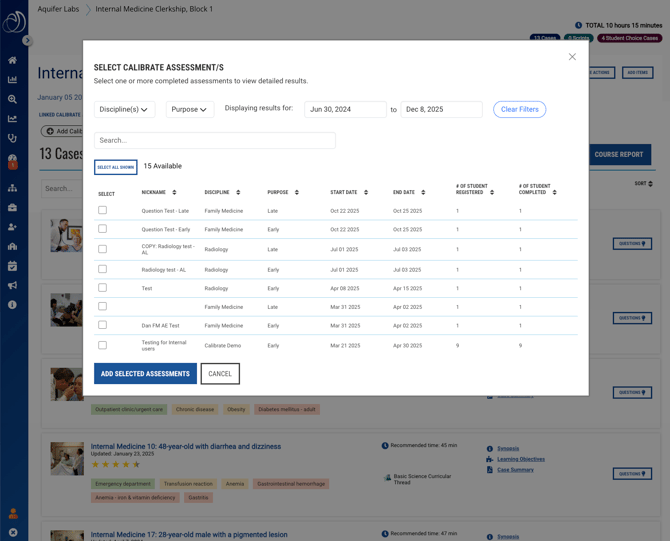This screenshot has width=670, height=541.
Task: Cancel the assessment selection dialog
Action: point(220,373)
